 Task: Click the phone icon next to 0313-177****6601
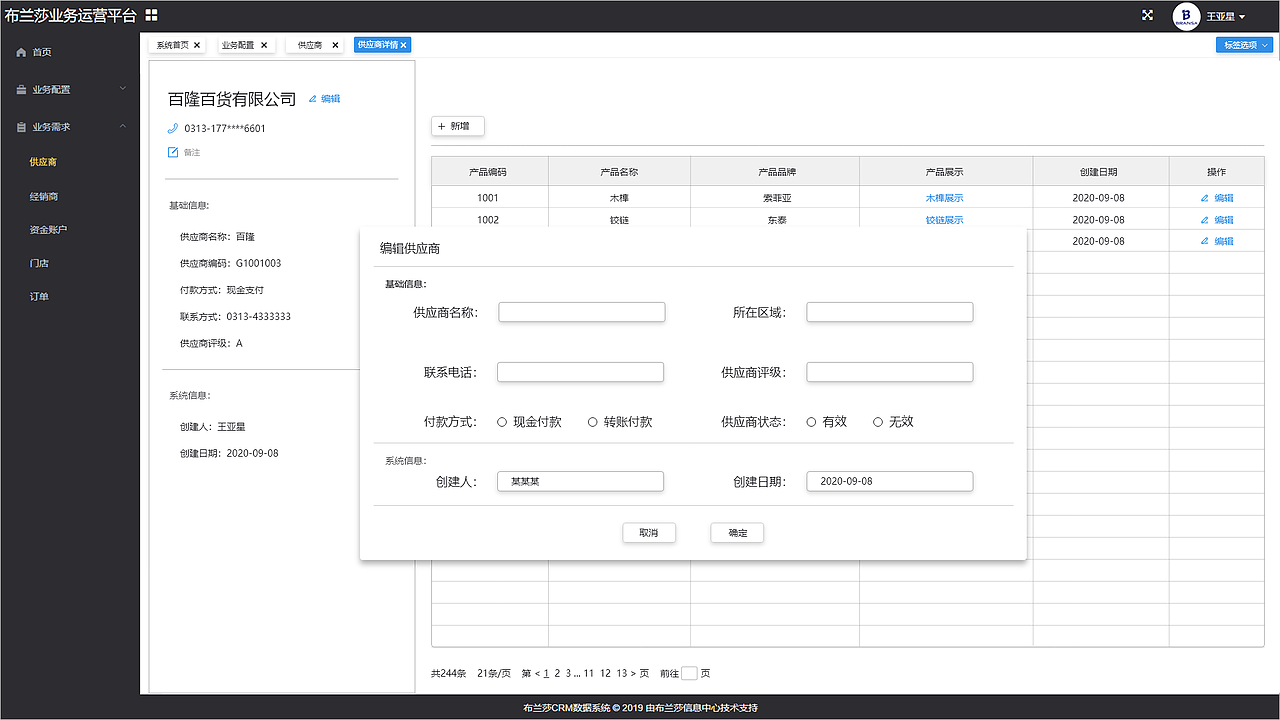pyautogui.click(x=172, y=128)
